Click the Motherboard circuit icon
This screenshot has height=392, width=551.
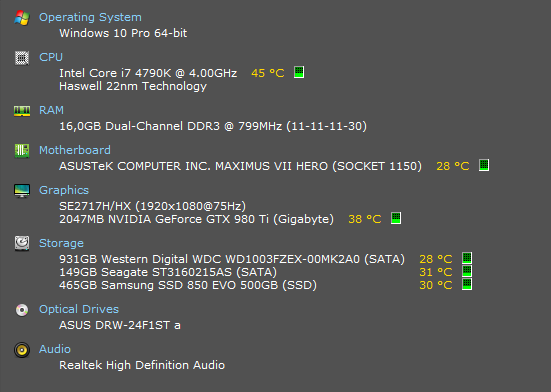tap(22, 151)
